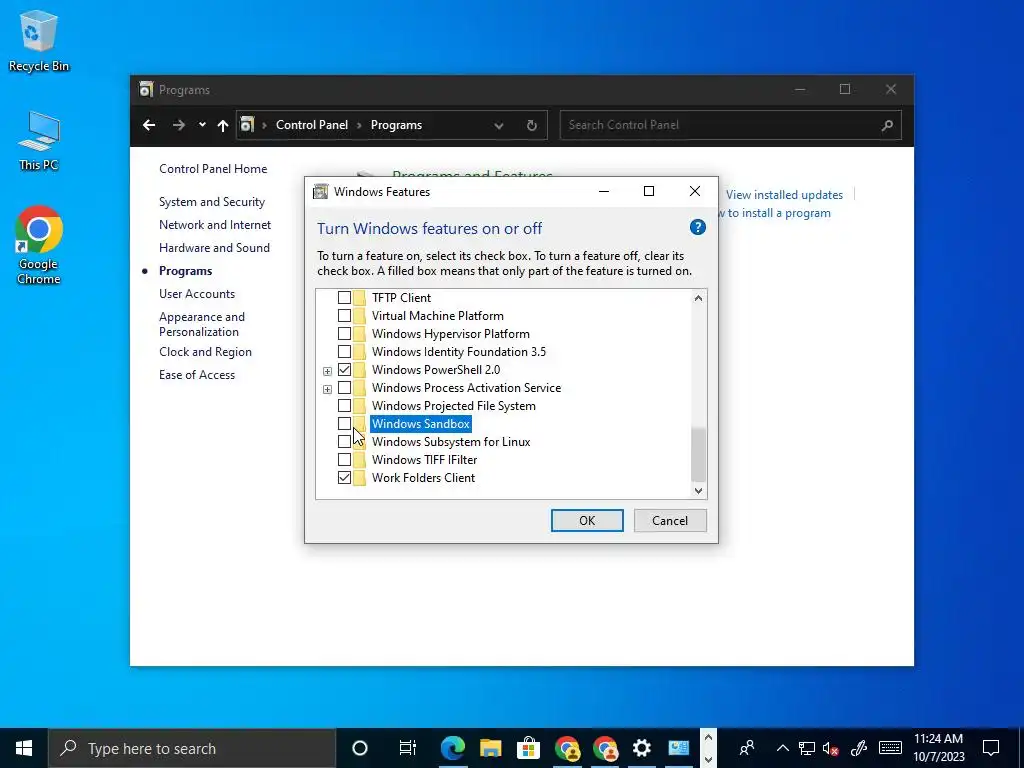The width and height of the screenshot is (1024, 768).
Task: Select the Windows TIFF IFilter row
Action: 424,460
